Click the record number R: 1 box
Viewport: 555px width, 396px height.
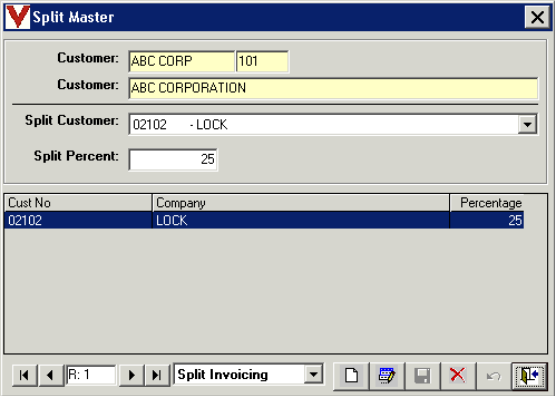click(x=91, y=375)
